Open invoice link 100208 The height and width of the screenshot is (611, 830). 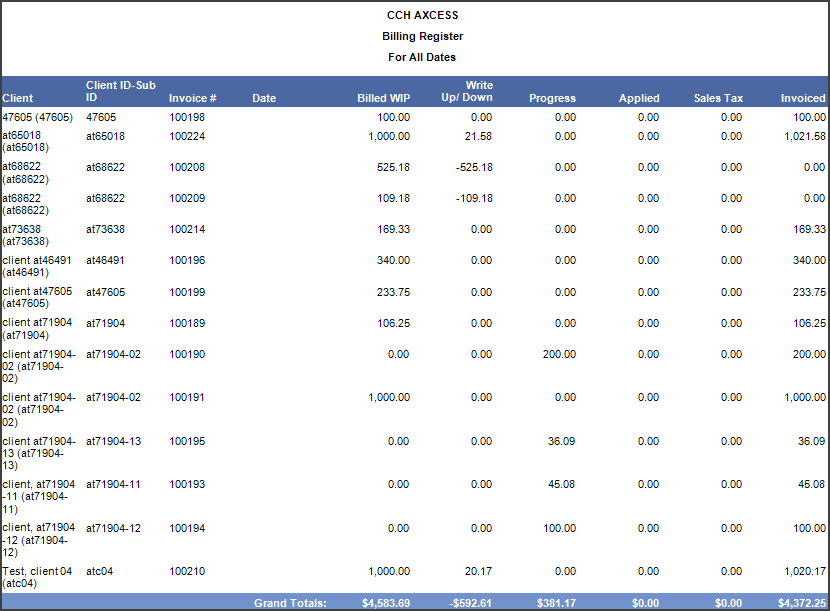pos(186,167)
